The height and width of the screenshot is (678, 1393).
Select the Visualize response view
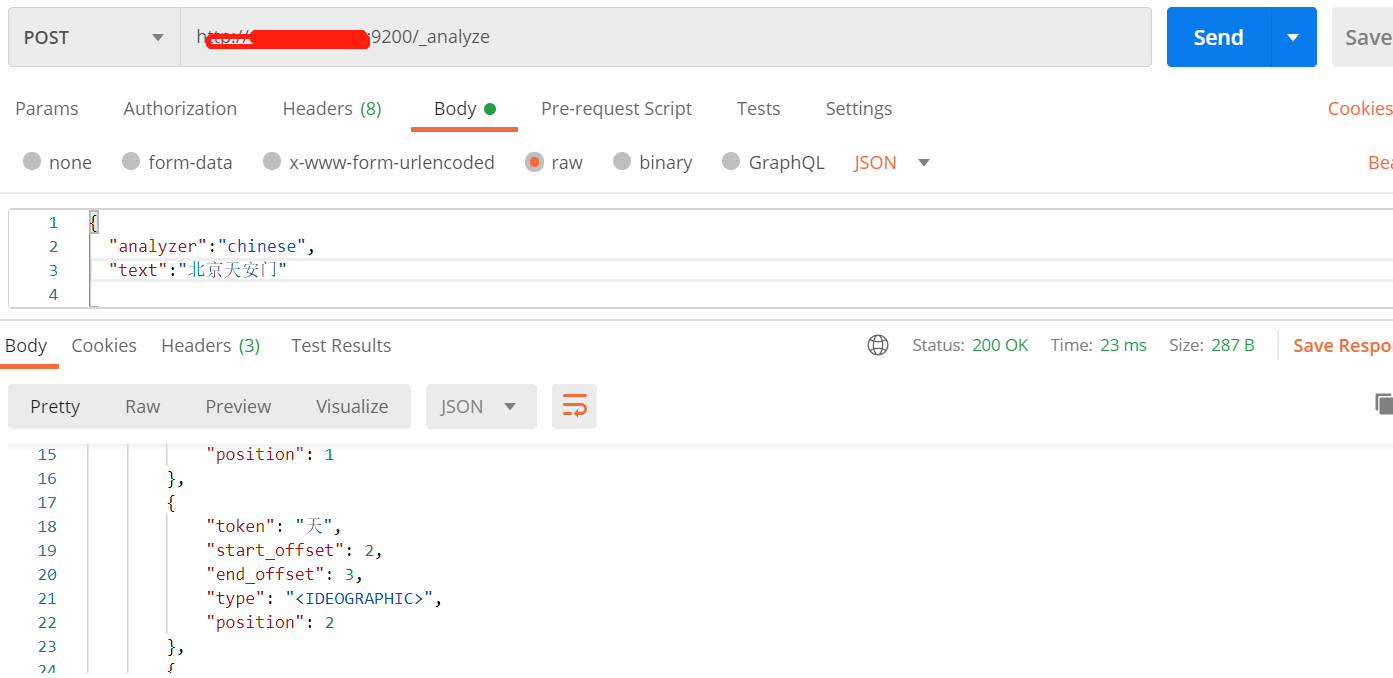(352, 406)
